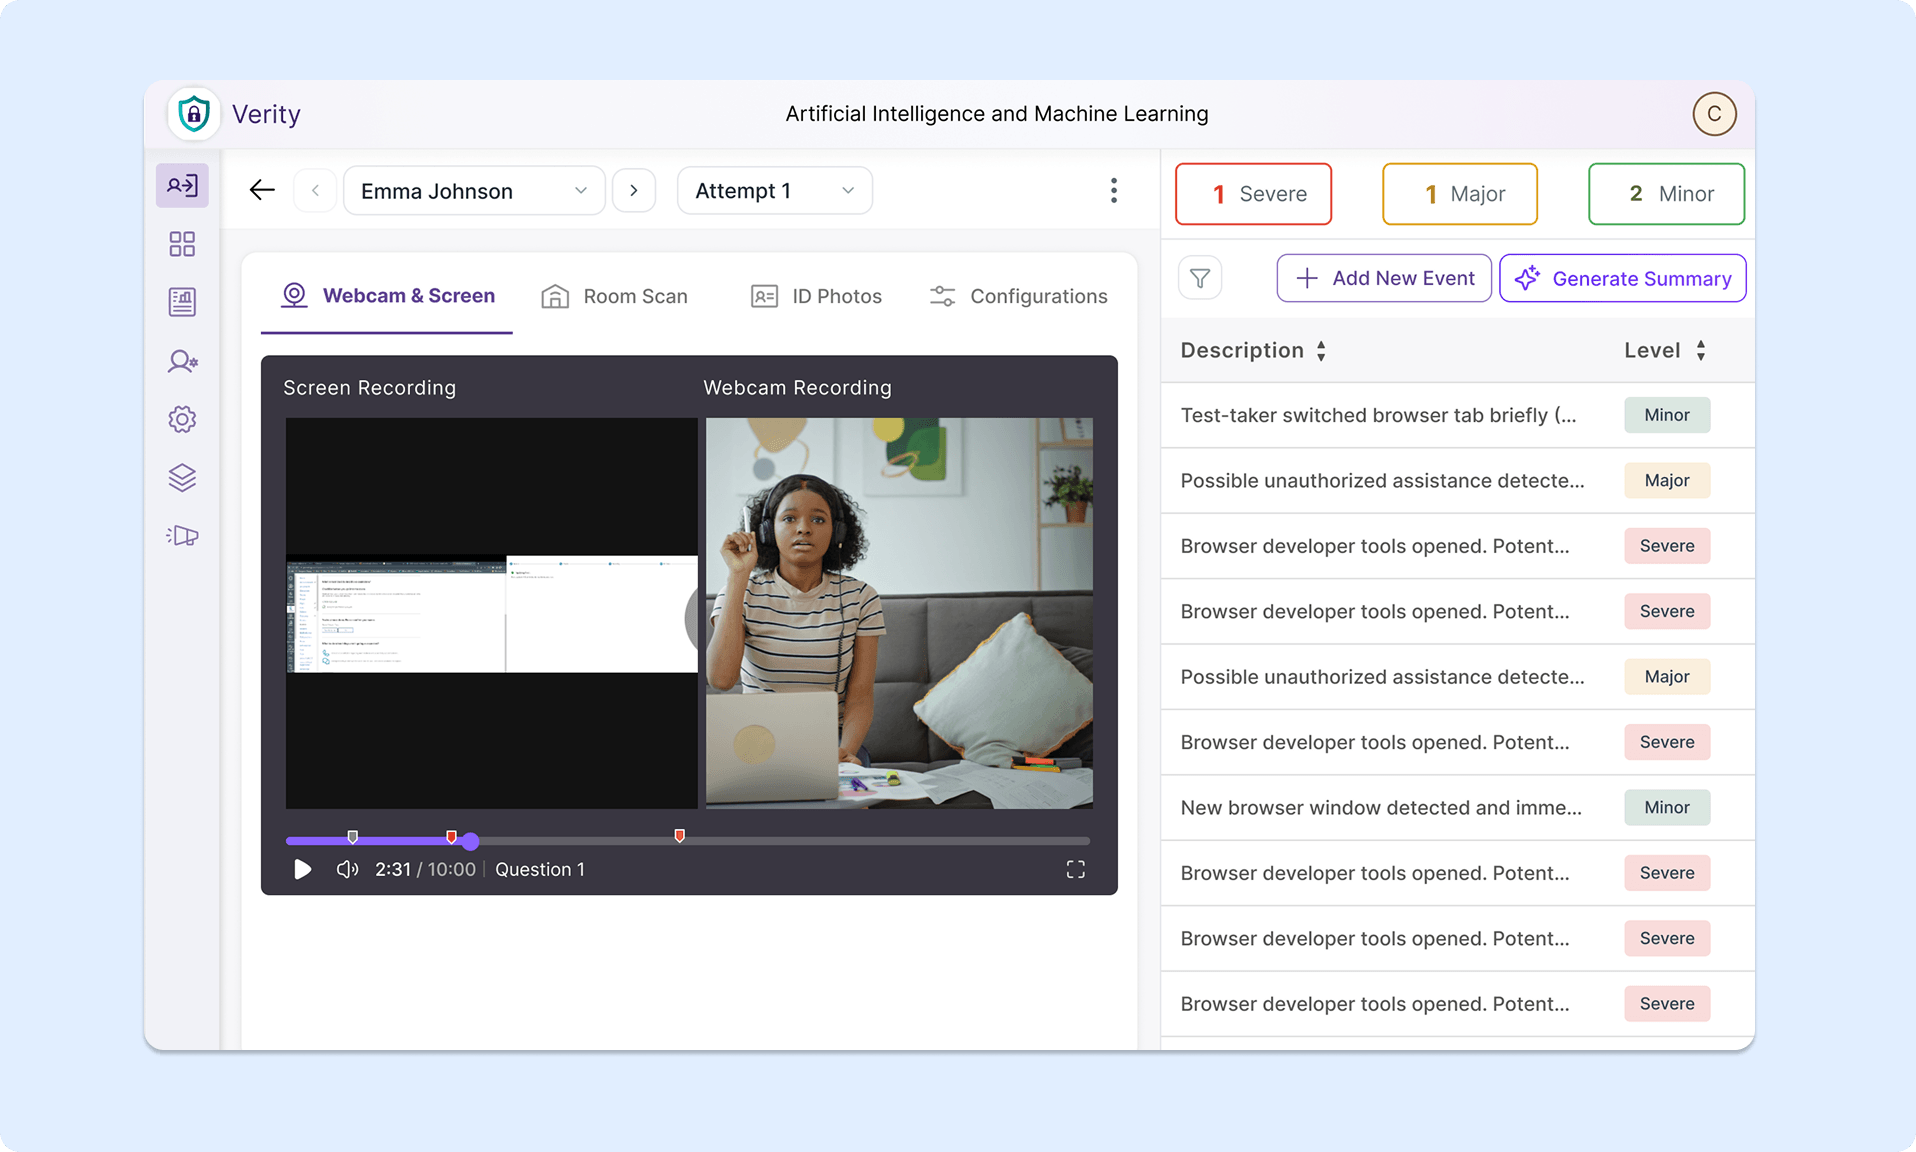Open the Emma Johnson test-taker dropdown
The height and width of the screenshot is (1152, 1916).
[474, 191]
